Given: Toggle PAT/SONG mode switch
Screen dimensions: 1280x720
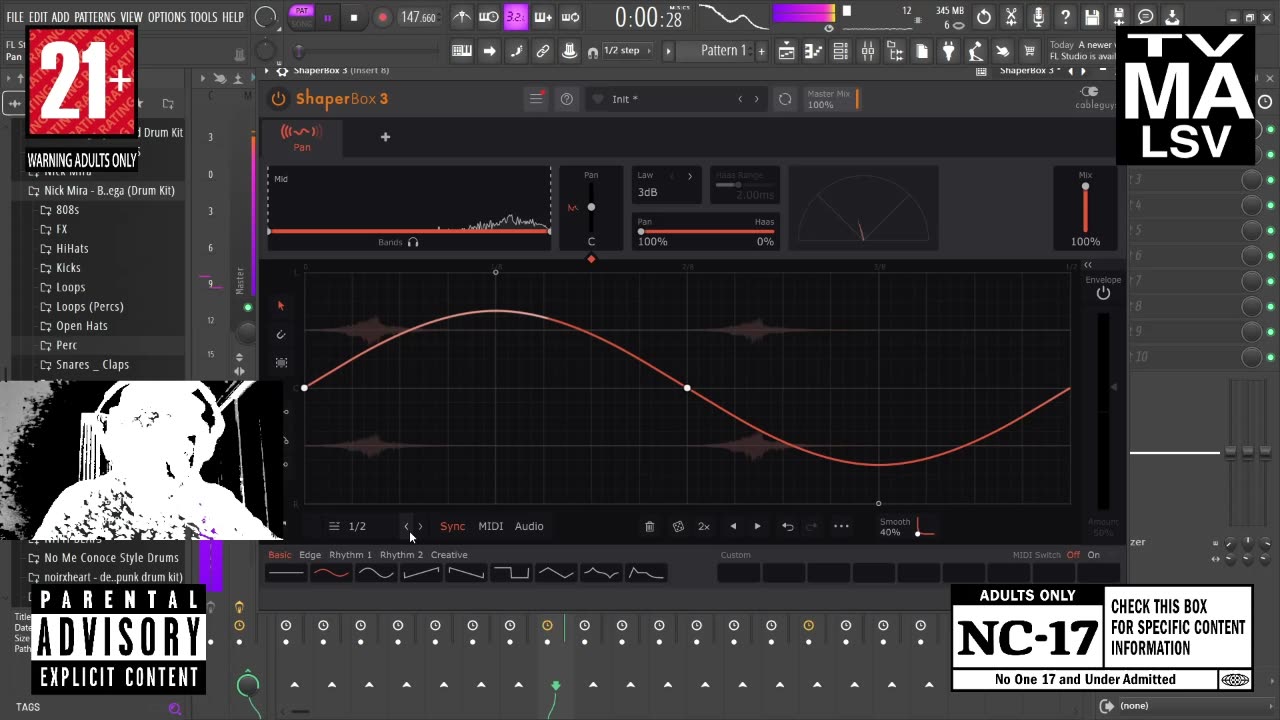Looking at the screenshot, I should point(301,17).
